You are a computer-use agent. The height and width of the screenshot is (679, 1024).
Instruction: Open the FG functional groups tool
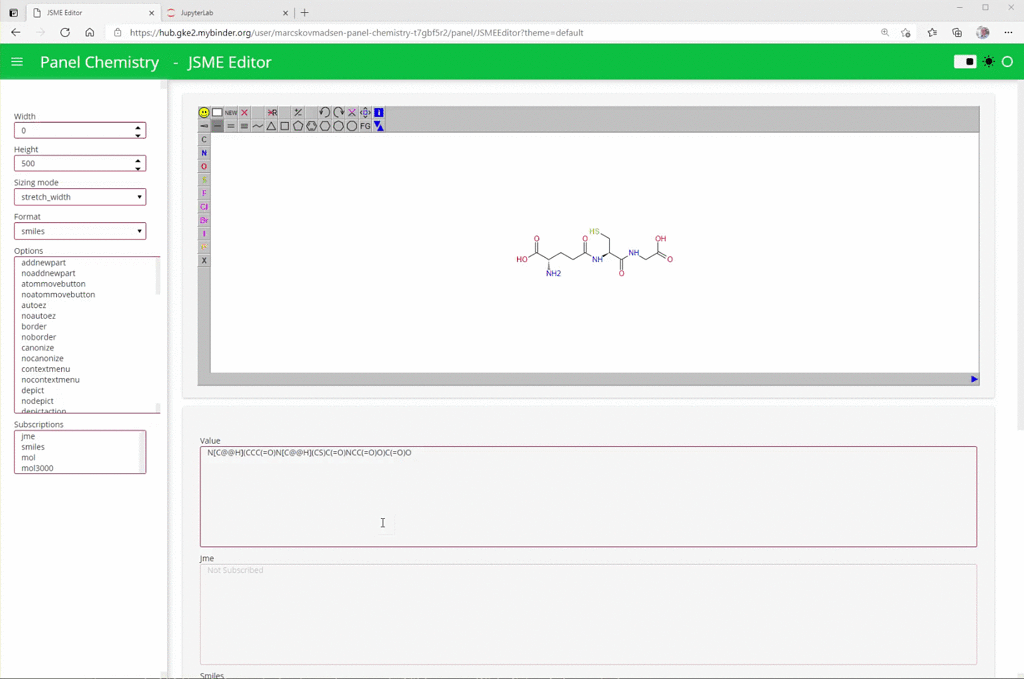click(365, 126)
